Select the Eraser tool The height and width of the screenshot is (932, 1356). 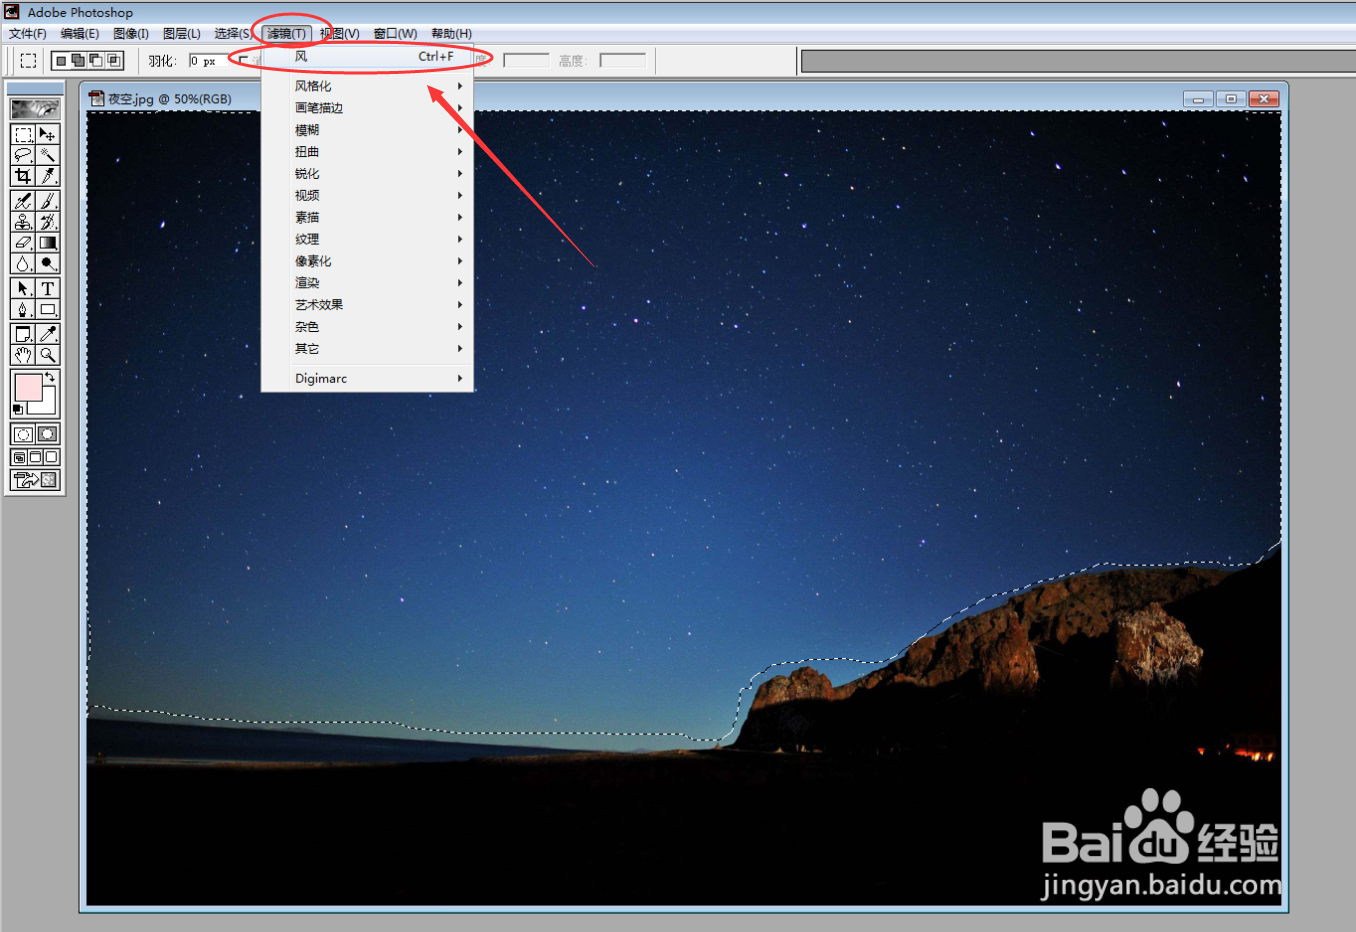(x=23, y=243)
